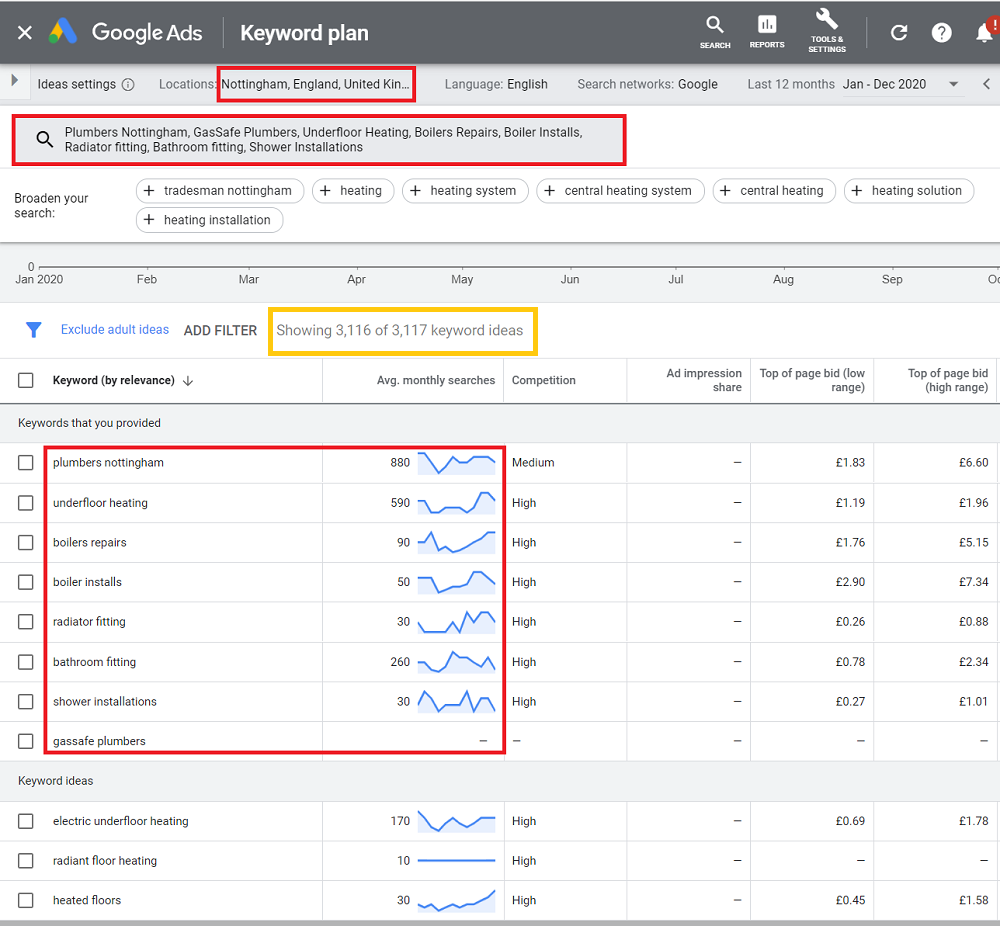Viewport: 1000px width, 926px height.
Task: Open the notifications bell icon
Action: point(985,32)
